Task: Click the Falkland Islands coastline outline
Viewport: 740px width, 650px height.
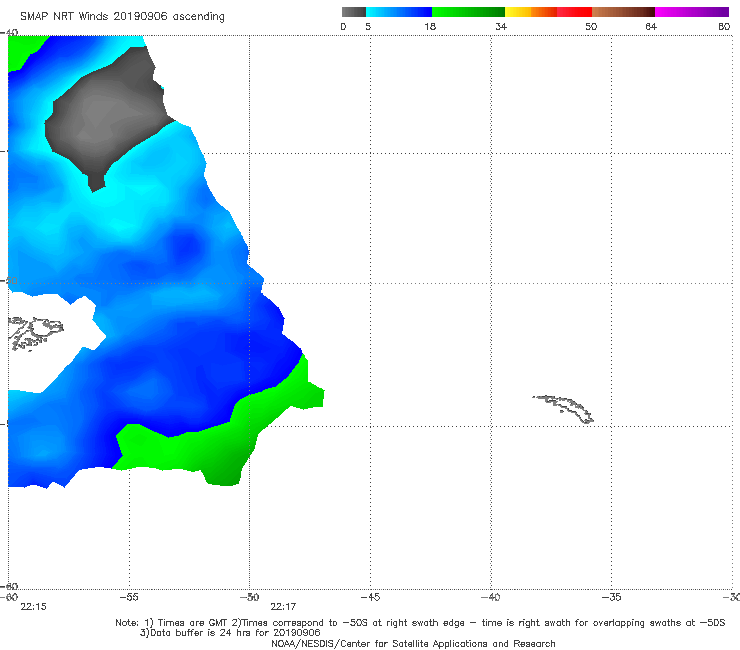Action: click(35, 333)
